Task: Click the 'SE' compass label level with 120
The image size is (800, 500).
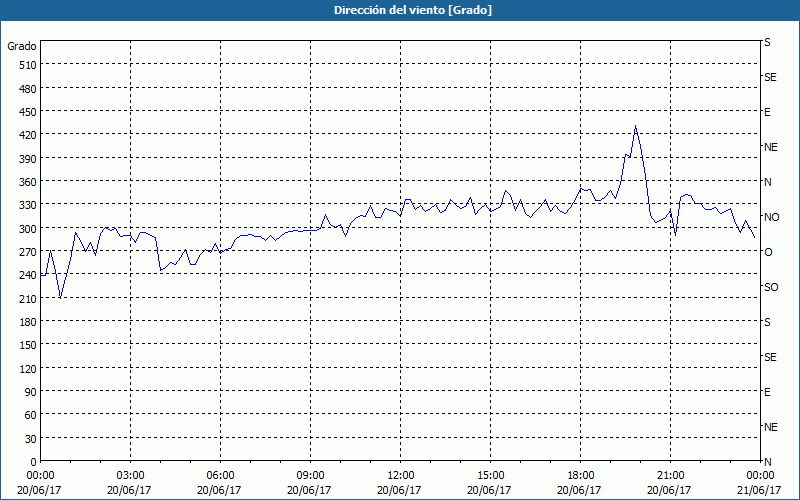Action: coord(770,358)
